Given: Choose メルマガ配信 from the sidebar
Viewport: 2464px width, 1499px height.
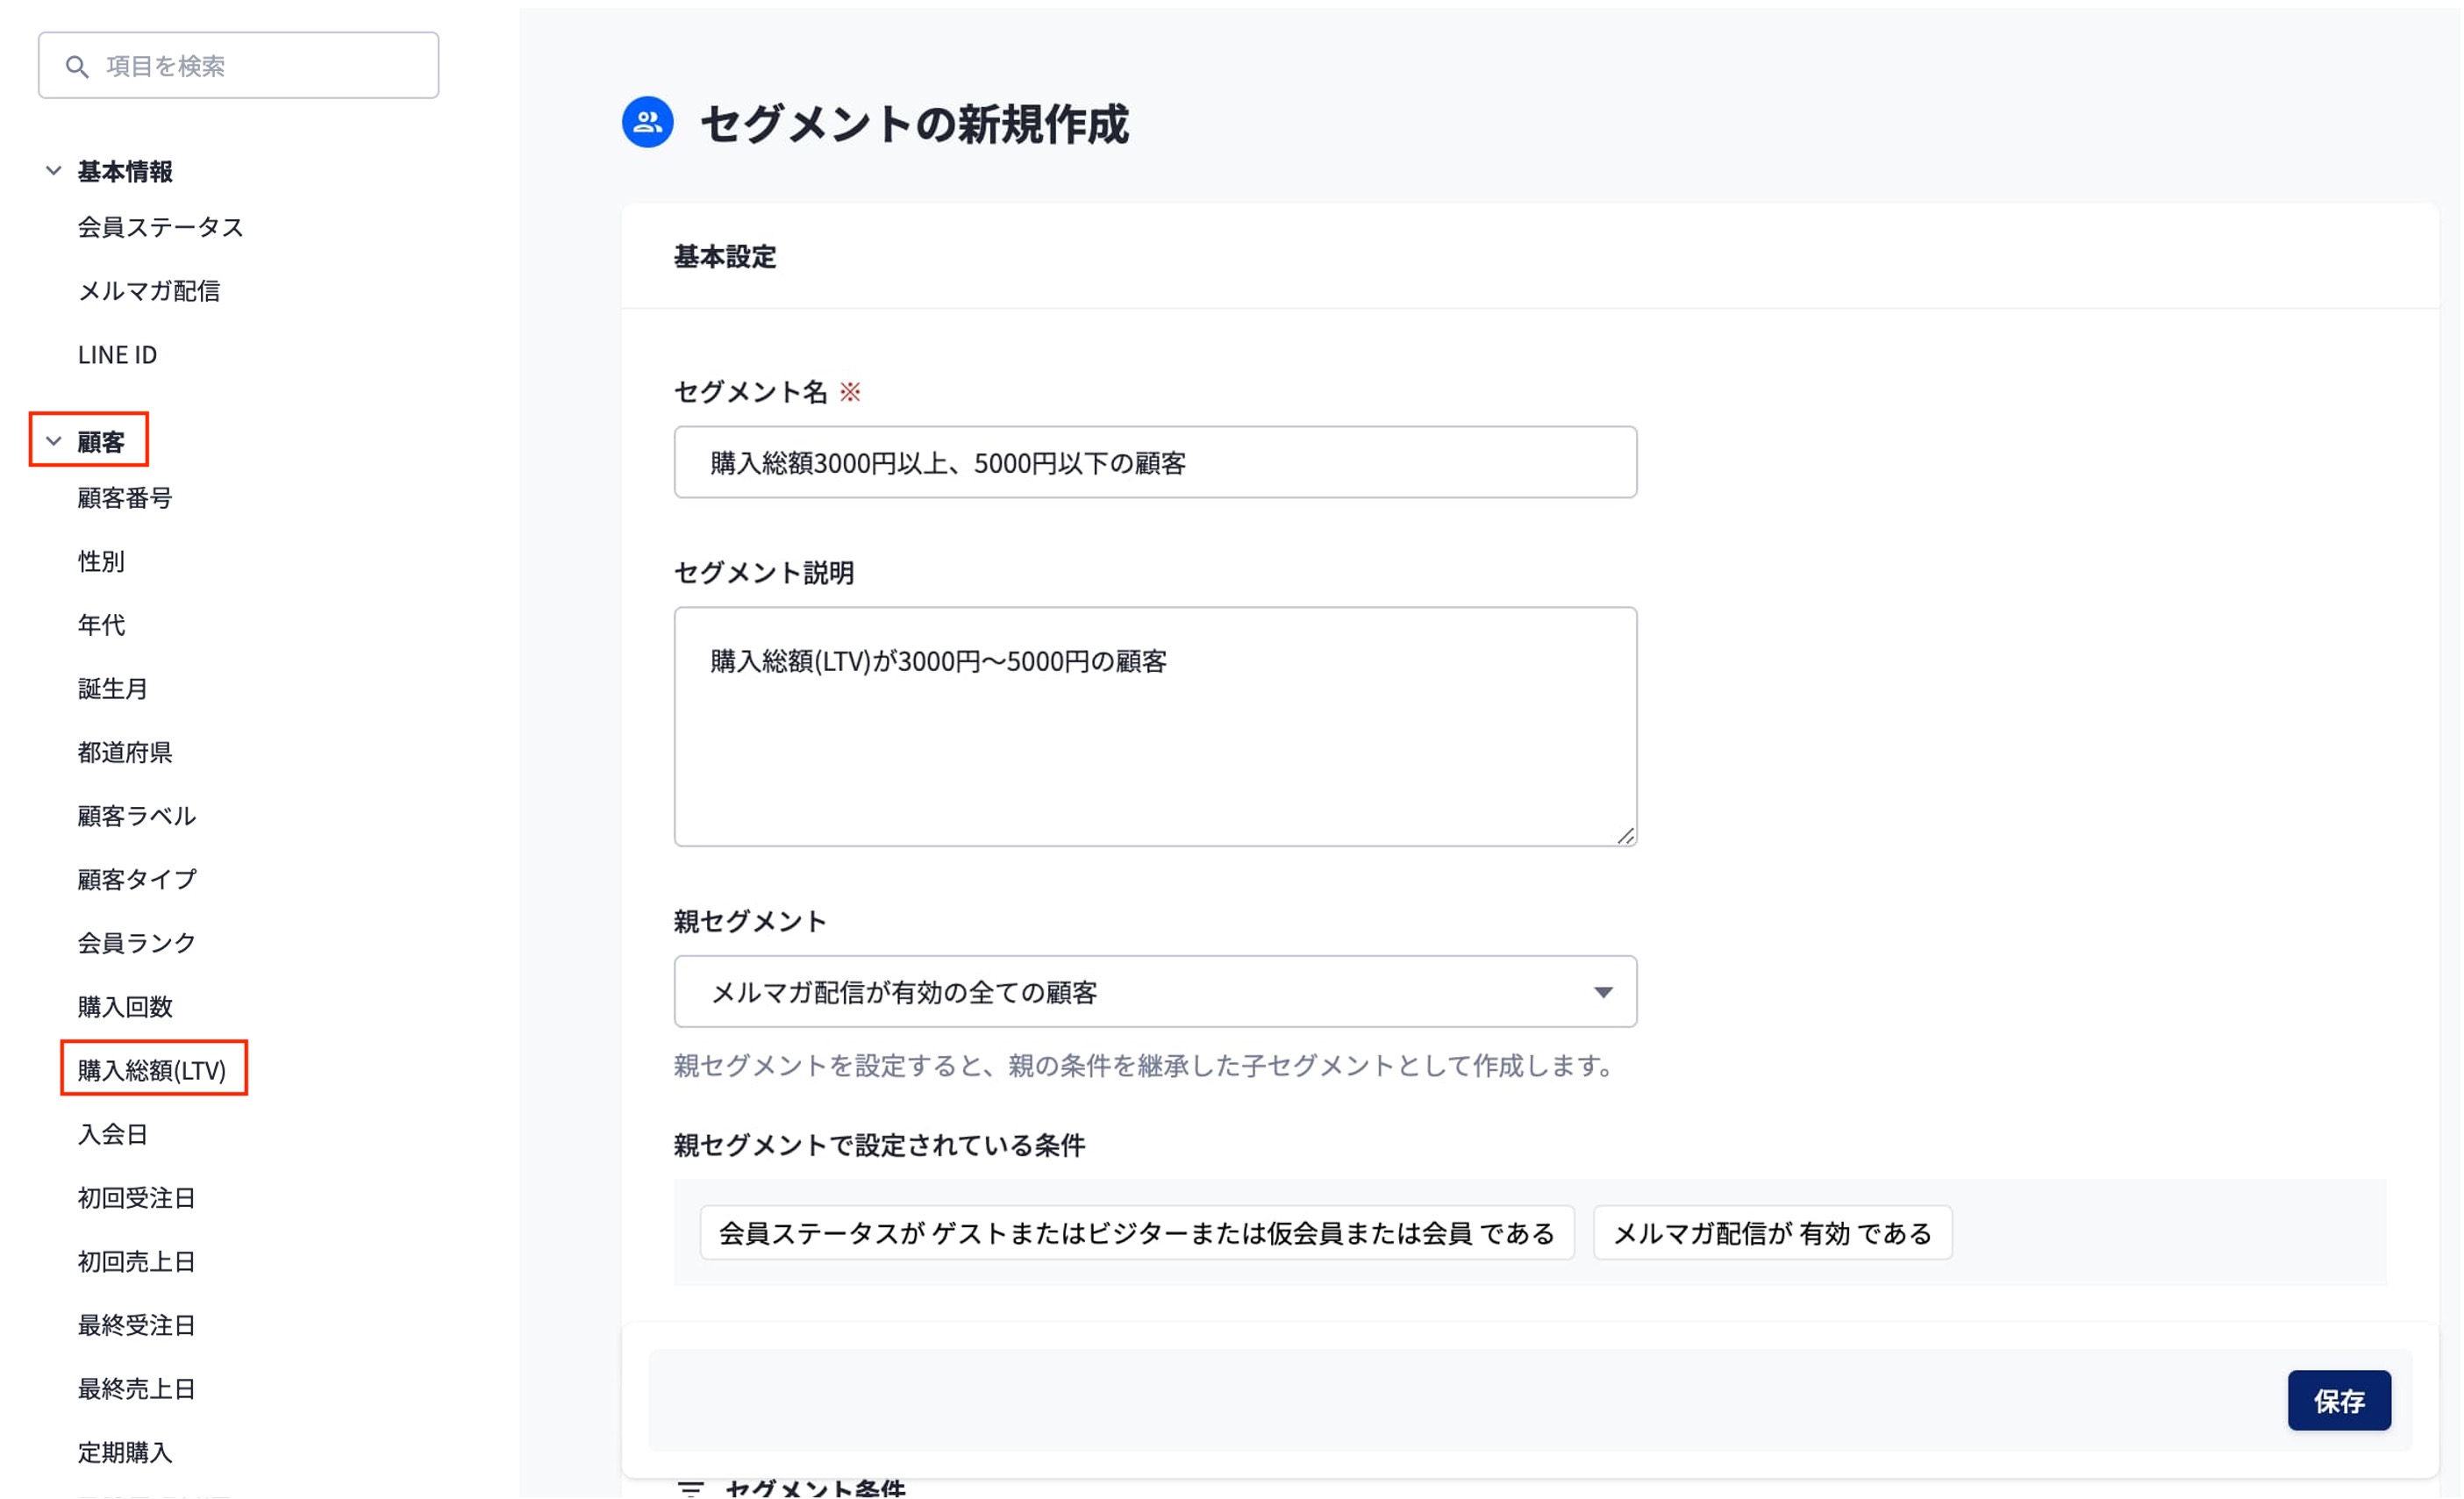Looking at the screenshot, I should (x=149, y=291).
